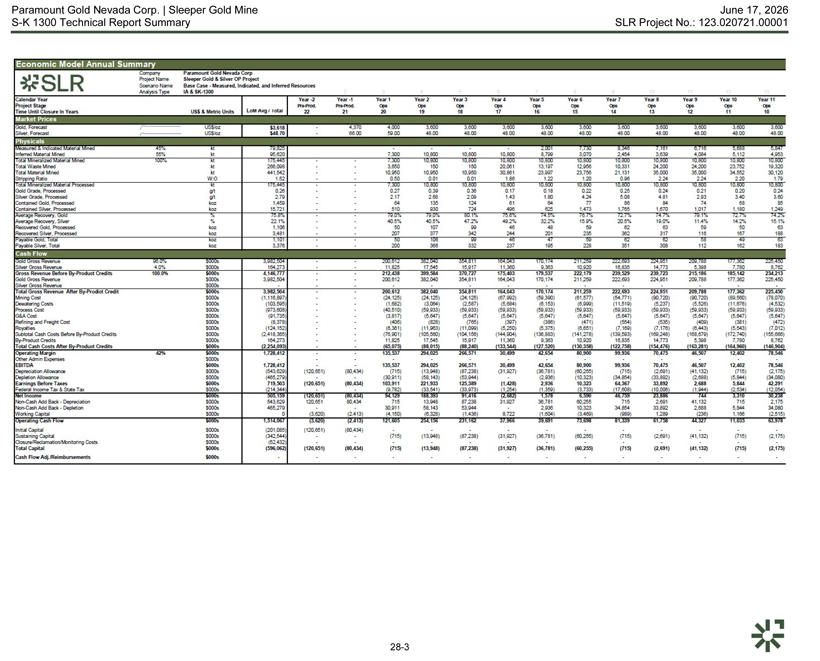Click the 'Year 11' column header
The height and width of the screenshot is (661, 820).
[x=767, y=99]
